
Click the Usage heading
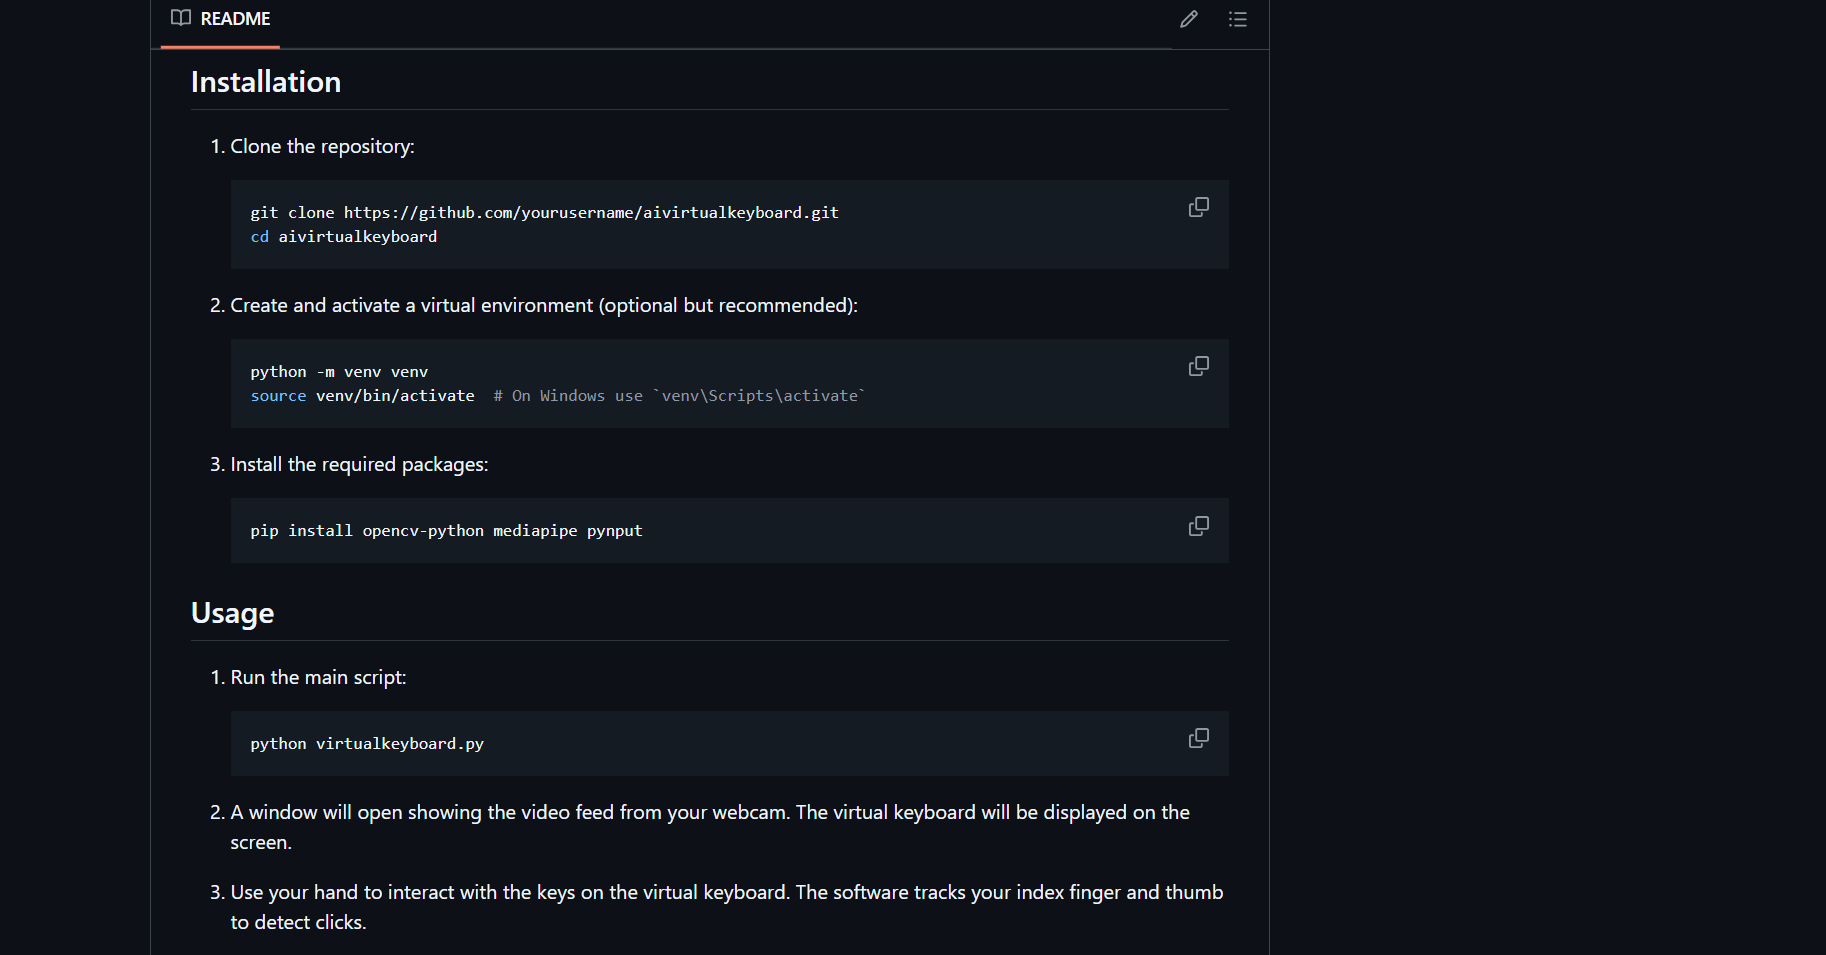[x=232, y=613]
